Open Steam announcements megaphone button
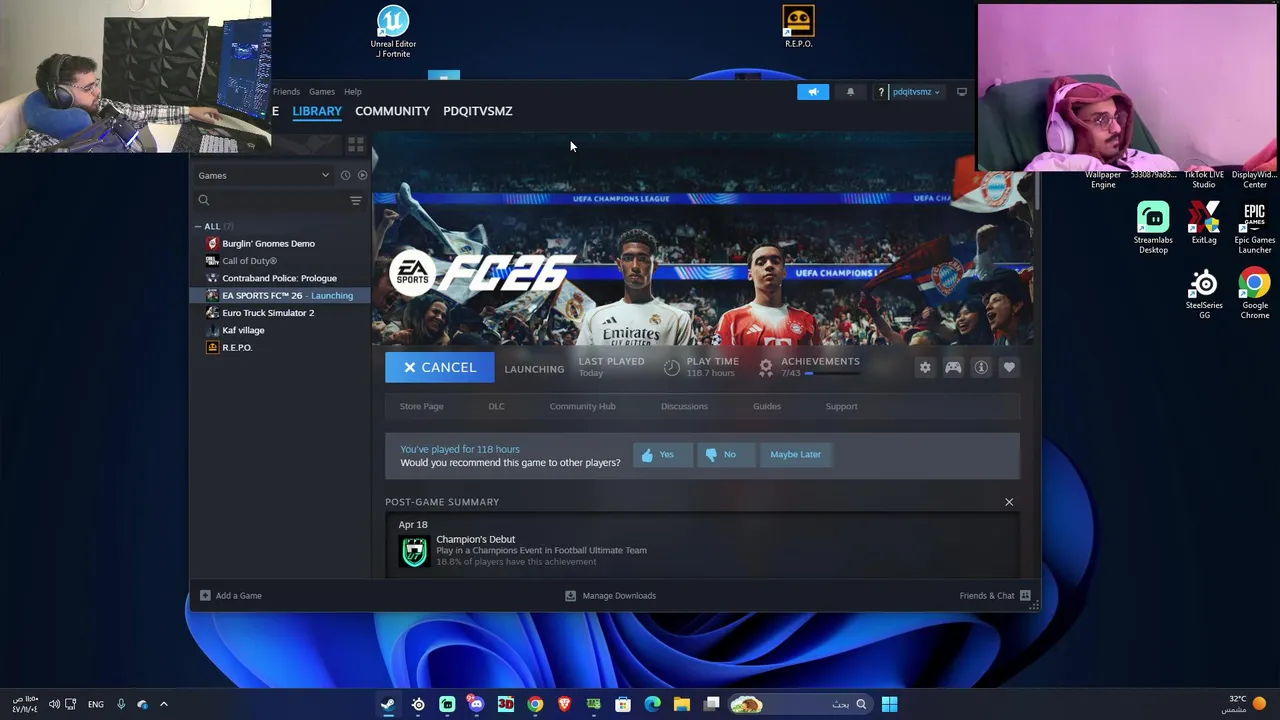 (813, 92)
